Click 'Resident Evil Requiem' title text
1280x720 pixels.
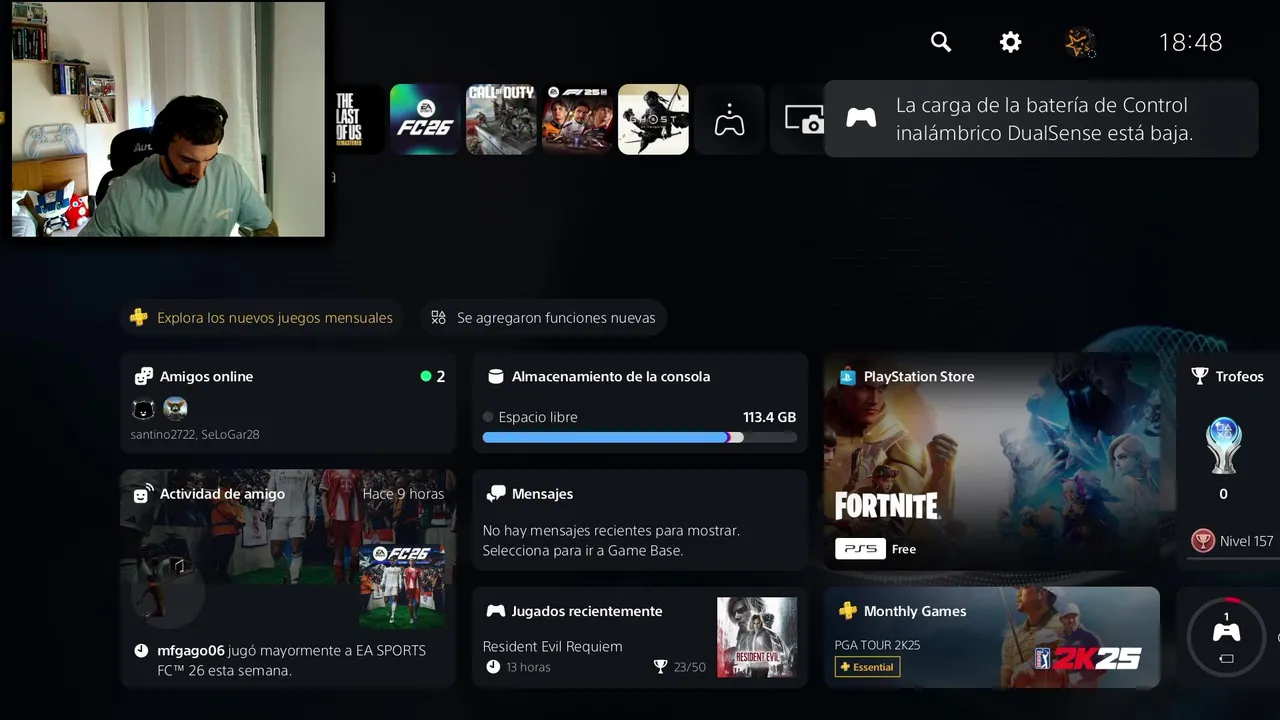(x=552, y=647)
